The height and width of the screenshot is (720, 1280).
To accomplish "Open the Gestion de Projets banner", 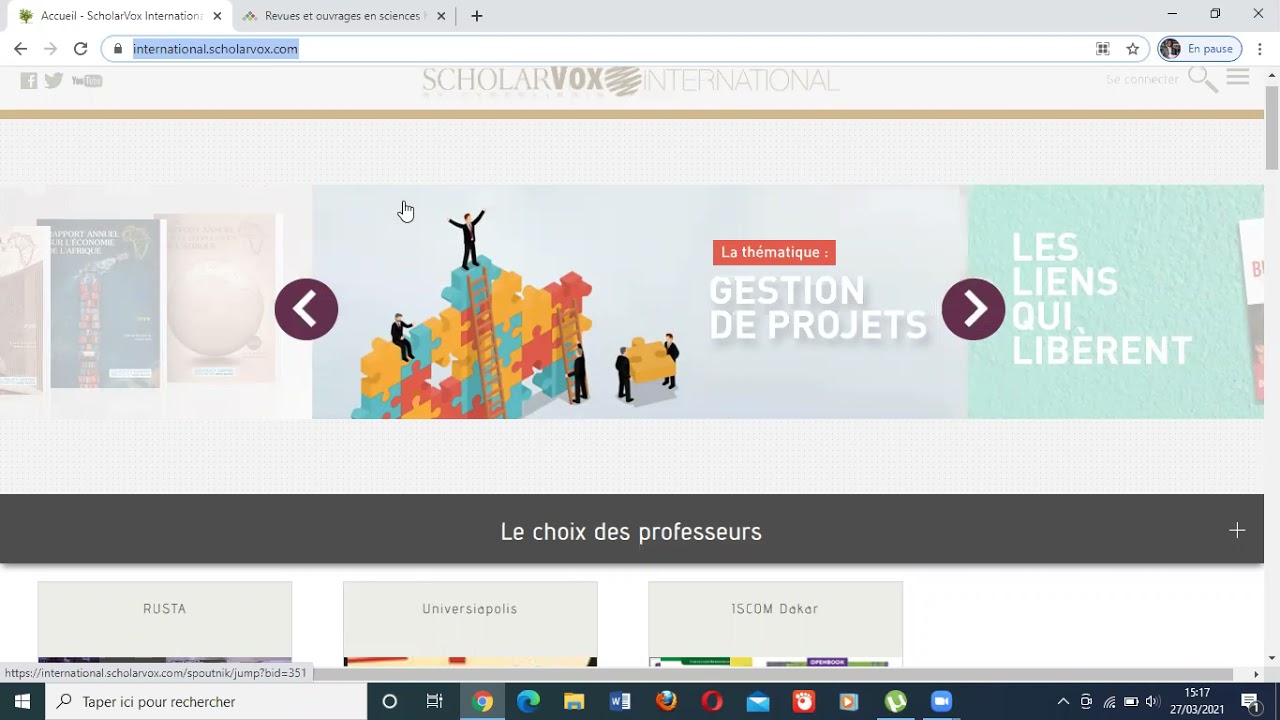I will coord(640,301).
